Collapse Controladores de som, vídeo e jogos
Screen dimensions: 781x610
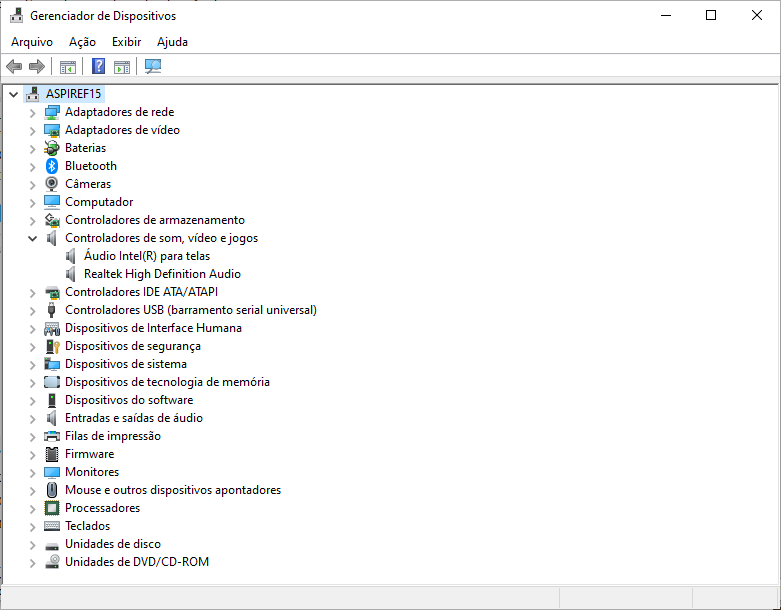click(33, 239)
